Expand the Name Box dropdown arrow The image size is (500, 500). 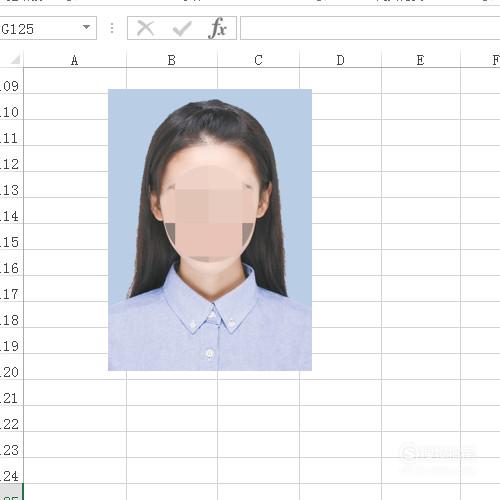pos(86,27)
